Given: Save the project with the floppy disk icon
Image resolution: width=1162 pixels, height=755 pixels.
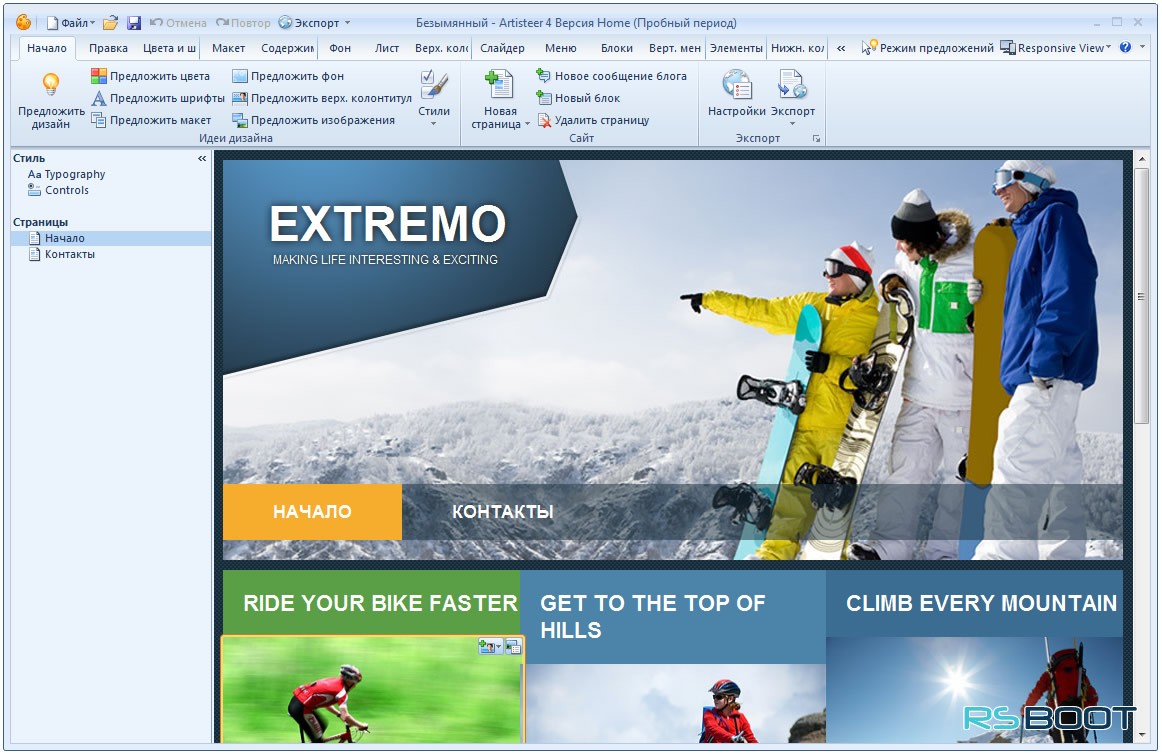Looking at the screenshot, I should 133,23.
